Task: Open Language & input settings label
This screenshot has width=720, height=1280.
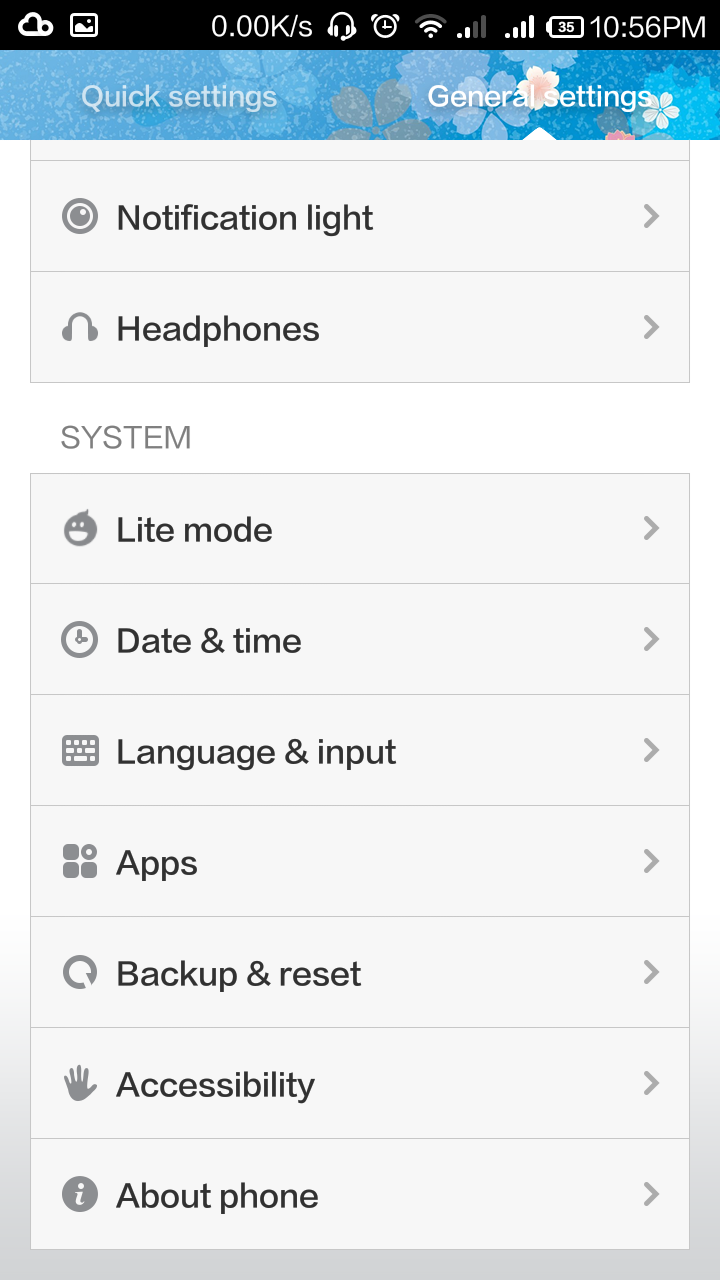Action: click(x=256, y=752)
